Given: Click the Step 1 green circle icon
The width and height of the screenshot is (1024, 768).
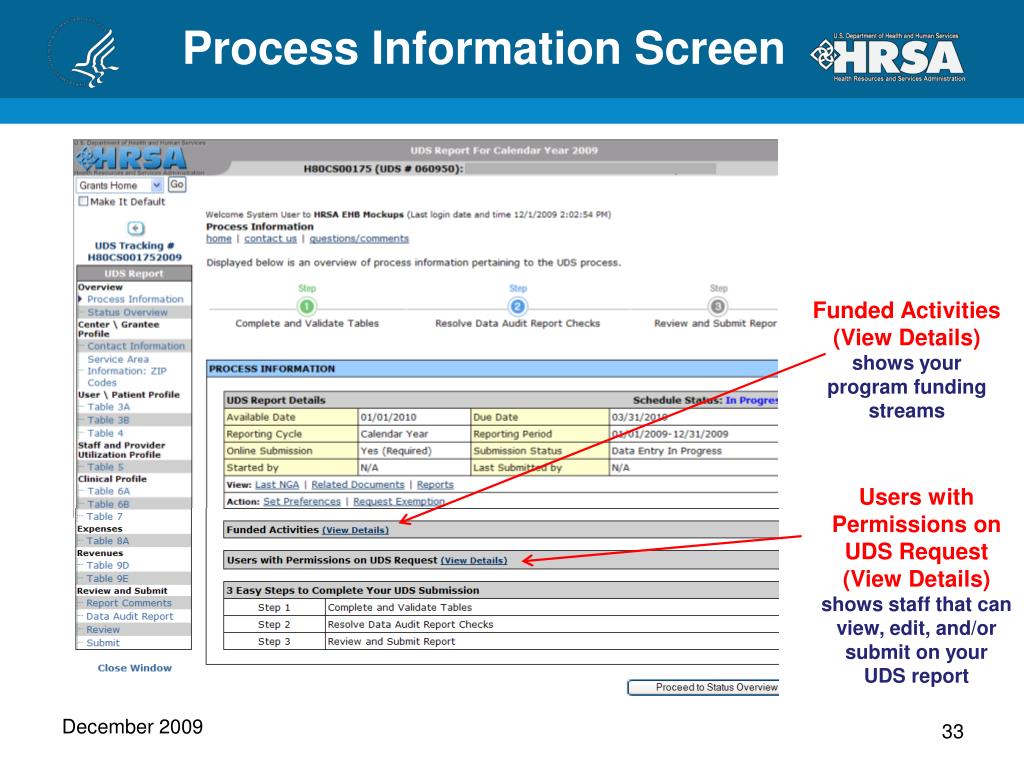Looking at the screenshot, I should (x=306, y=306).
